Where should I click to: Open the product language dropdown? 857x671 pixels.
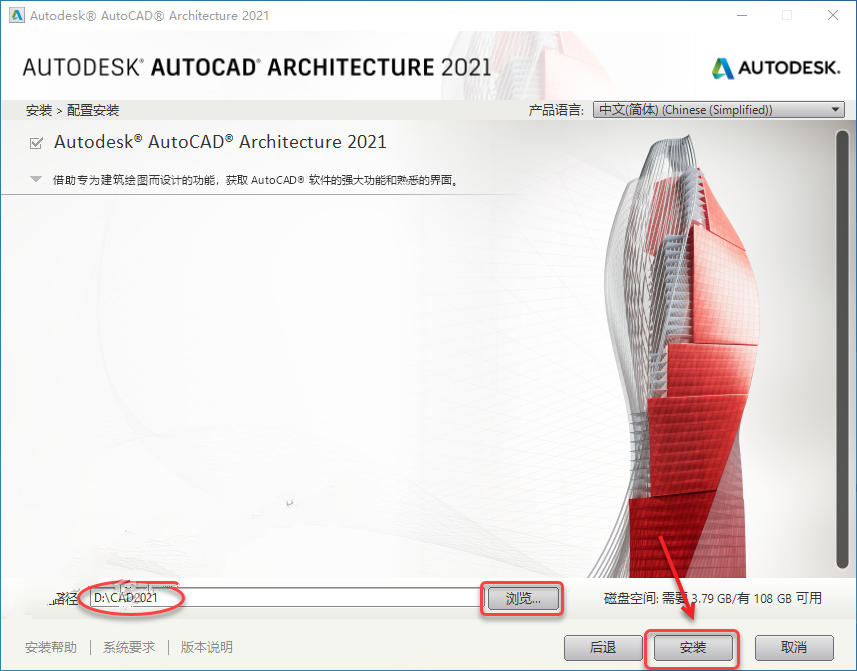(719, 110)
